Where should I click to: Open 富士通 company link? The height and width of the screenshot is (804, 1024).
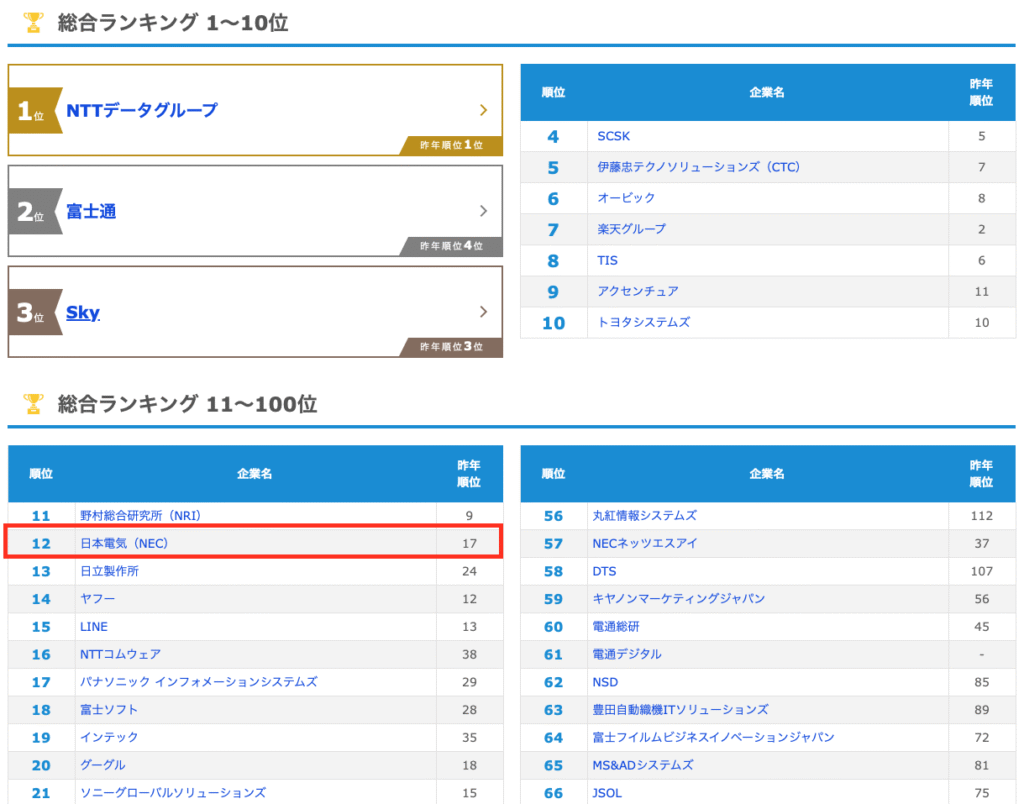[x=91, y=211]
